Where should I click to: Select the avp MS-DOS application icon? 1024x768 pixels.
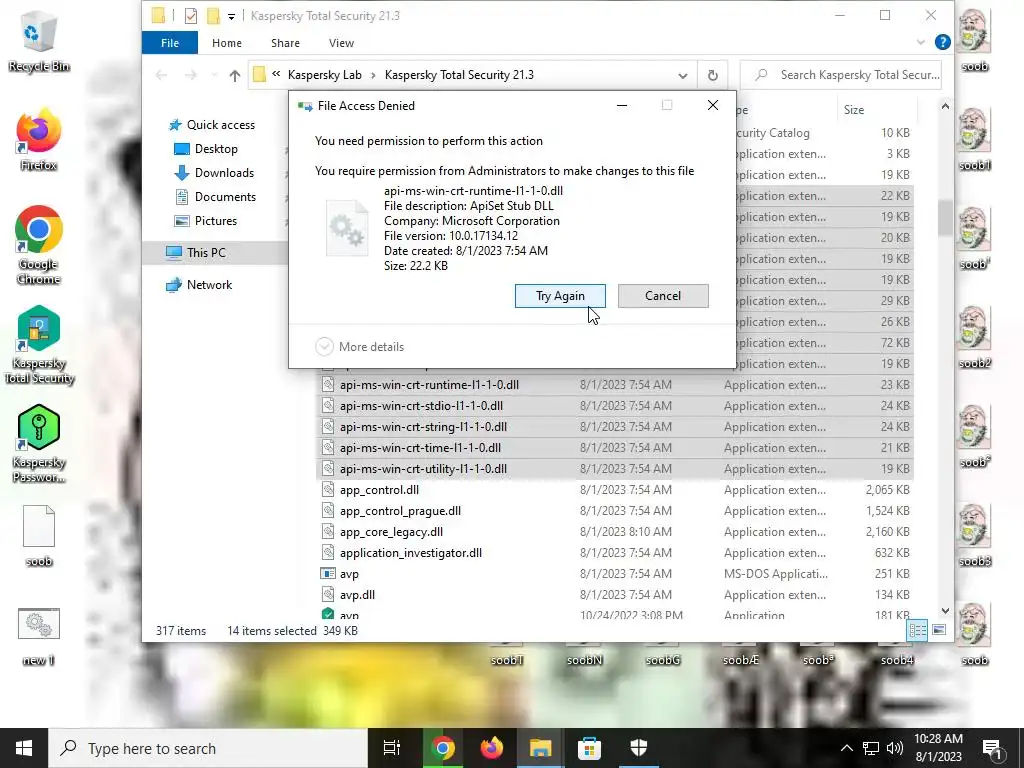328,573
